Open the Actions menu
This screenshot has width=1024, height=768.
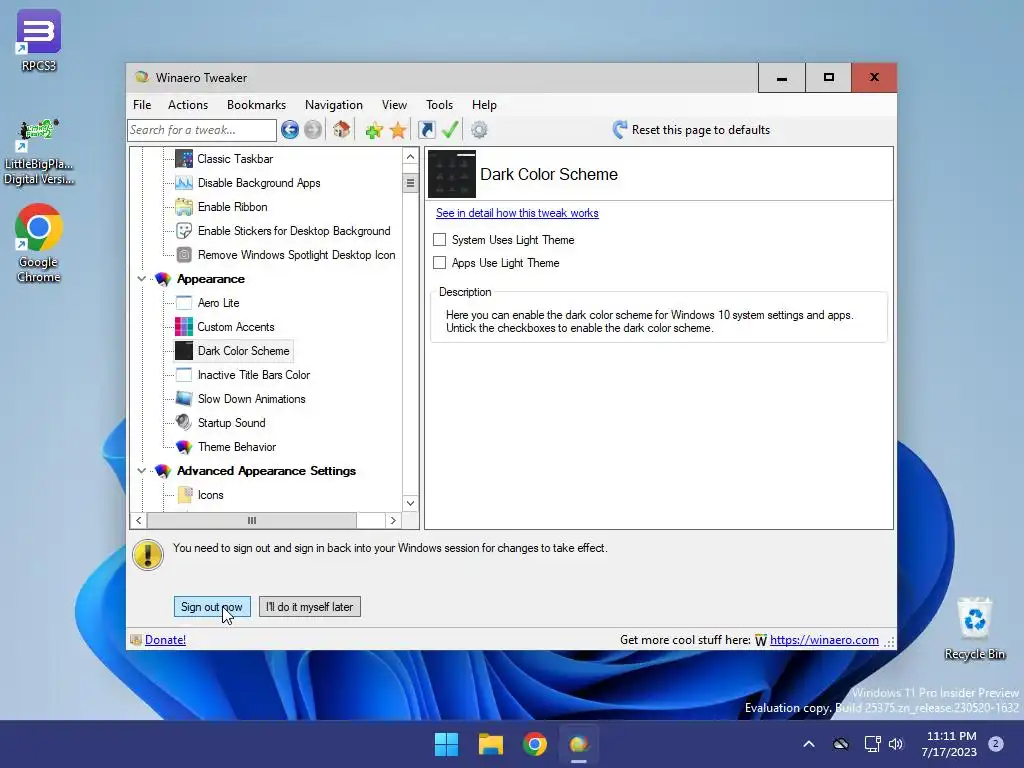(188, 104)
